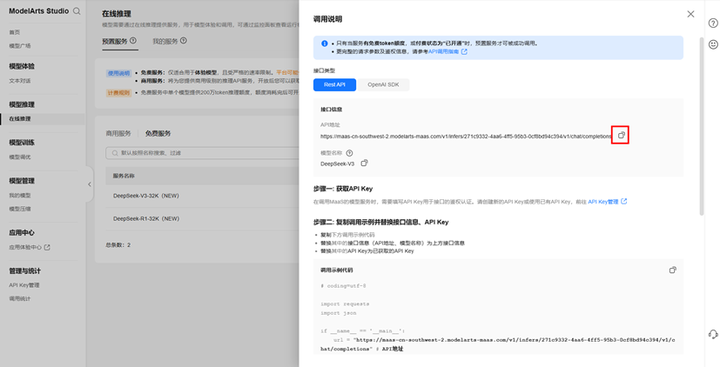
Task: Click the API address URL text
Action: 466,136
